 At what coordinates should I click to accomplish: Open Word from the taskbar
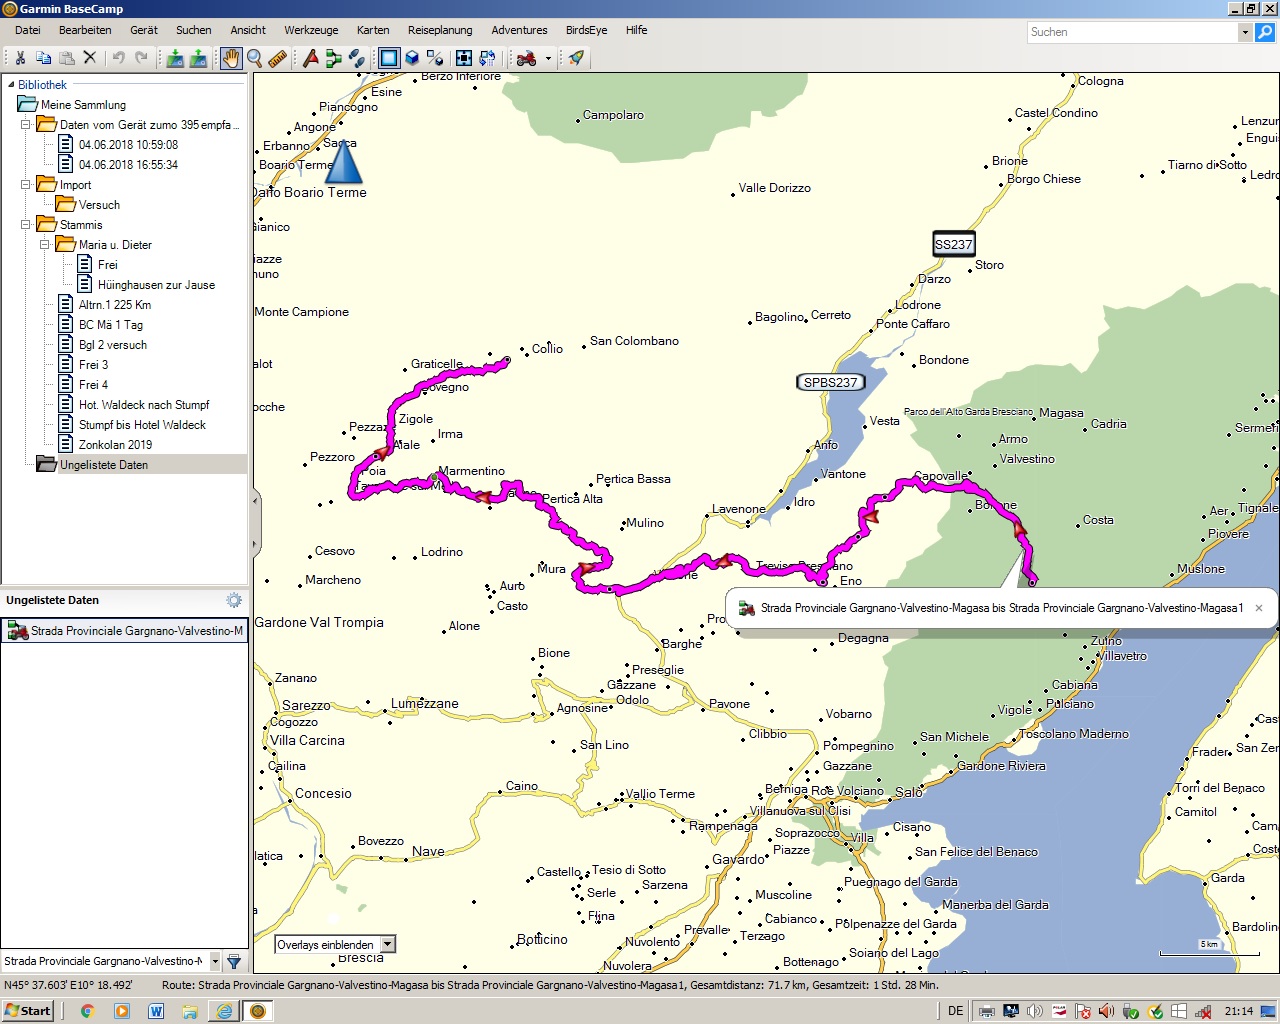(156, 1011)
